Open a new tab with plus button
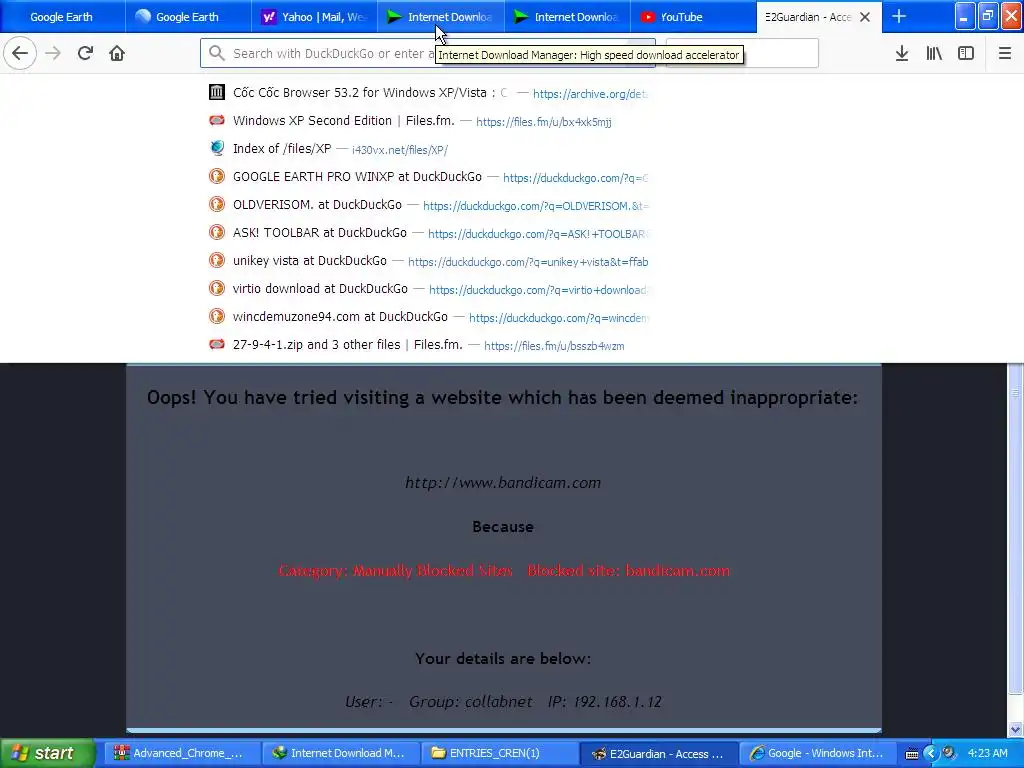Screen dimensions: 1024x768 coord(899,17)
